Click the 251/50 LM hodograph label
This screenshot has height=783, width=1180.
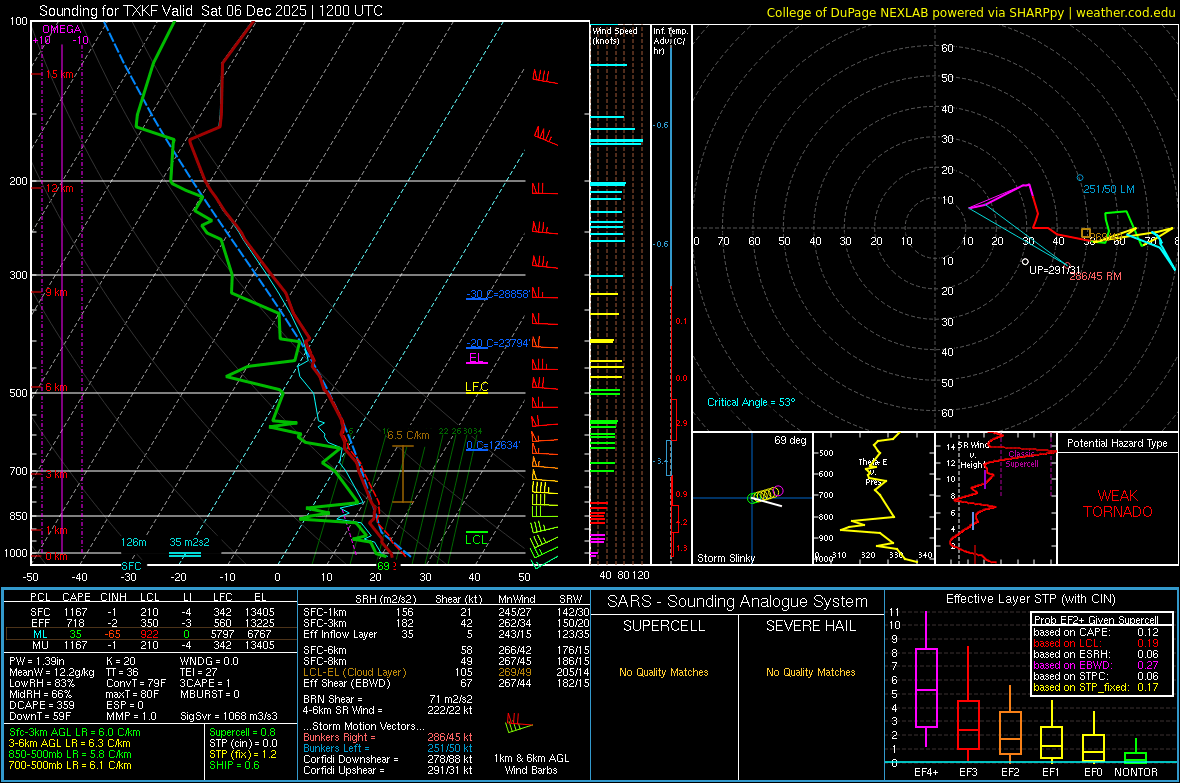[1109, 189]
